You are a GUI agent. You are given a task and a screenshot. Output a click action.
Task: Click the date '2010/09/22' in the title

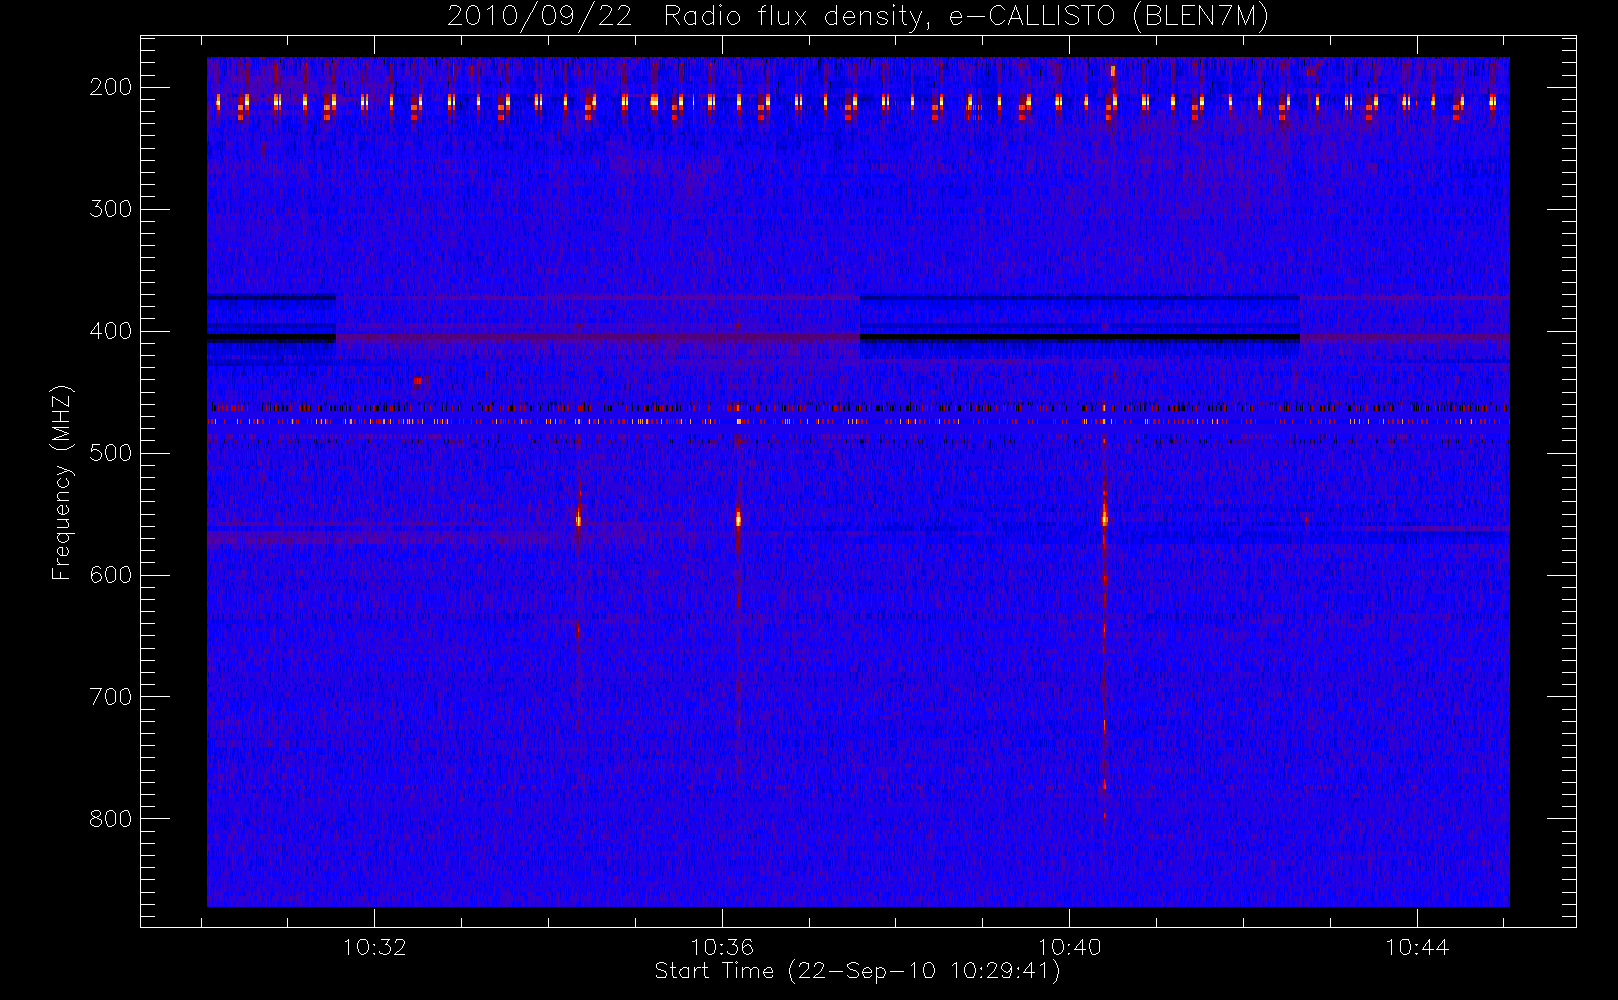point(539,17)
